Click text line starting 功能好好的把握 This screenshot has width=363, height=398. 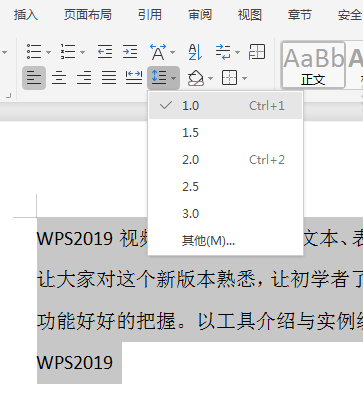pyautogui.click(x=200, y=321)
